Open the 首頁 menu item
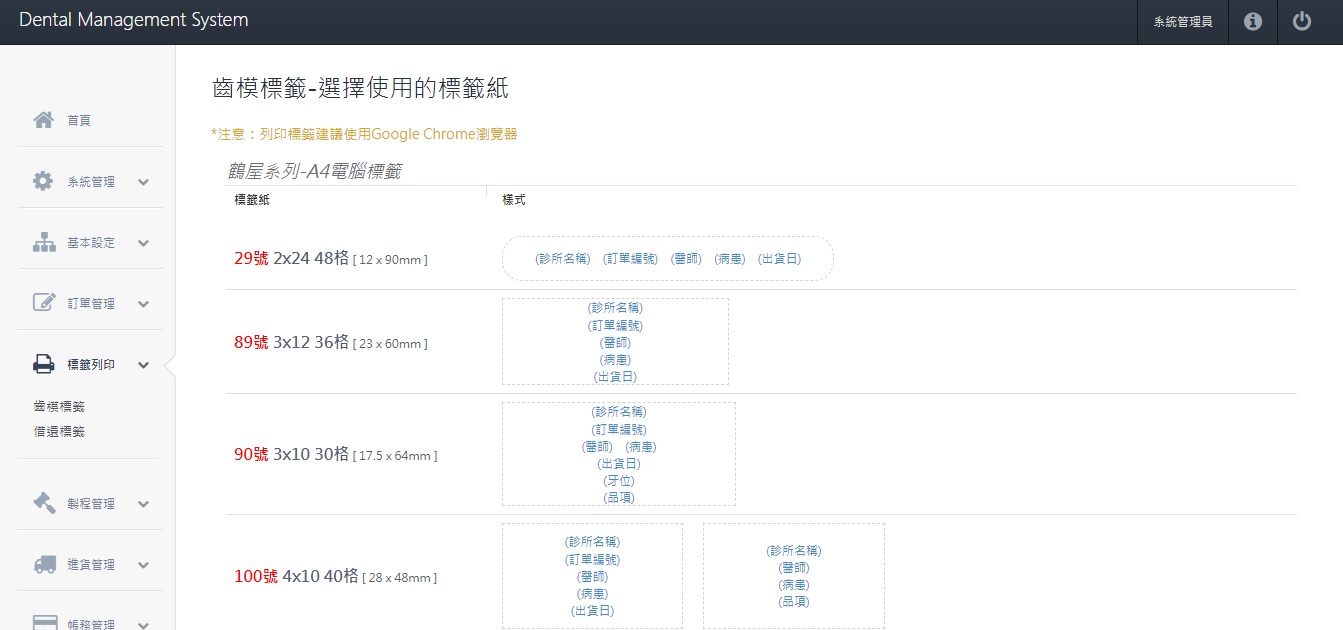The width and height of the screenshot is (1343, 630). (79, 121)
